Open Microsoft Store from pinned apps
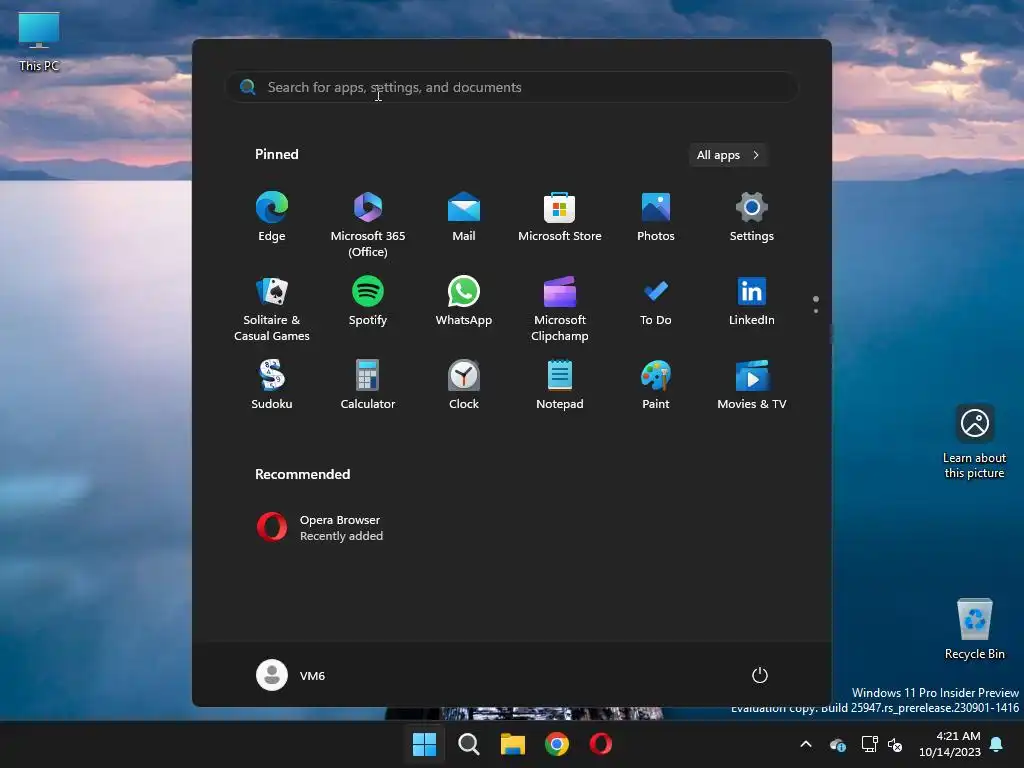 [x=560, y=217]
